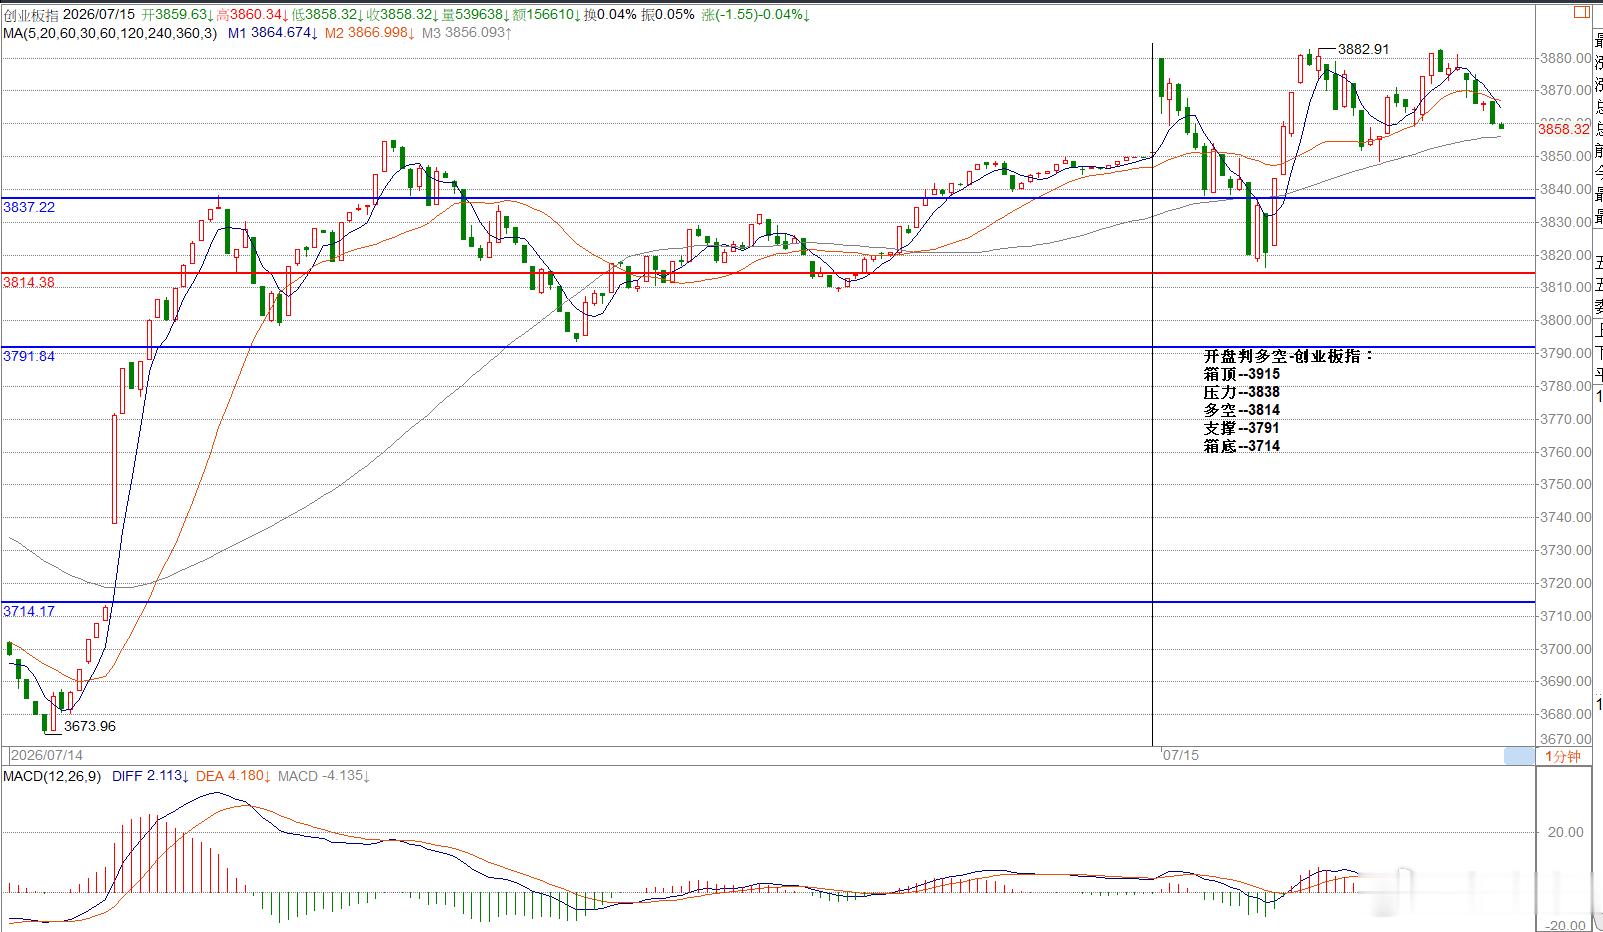This screenshot has height=932, width=1603.
Task: Select the blue 3791.84 support line label
Action: [29, 356]
